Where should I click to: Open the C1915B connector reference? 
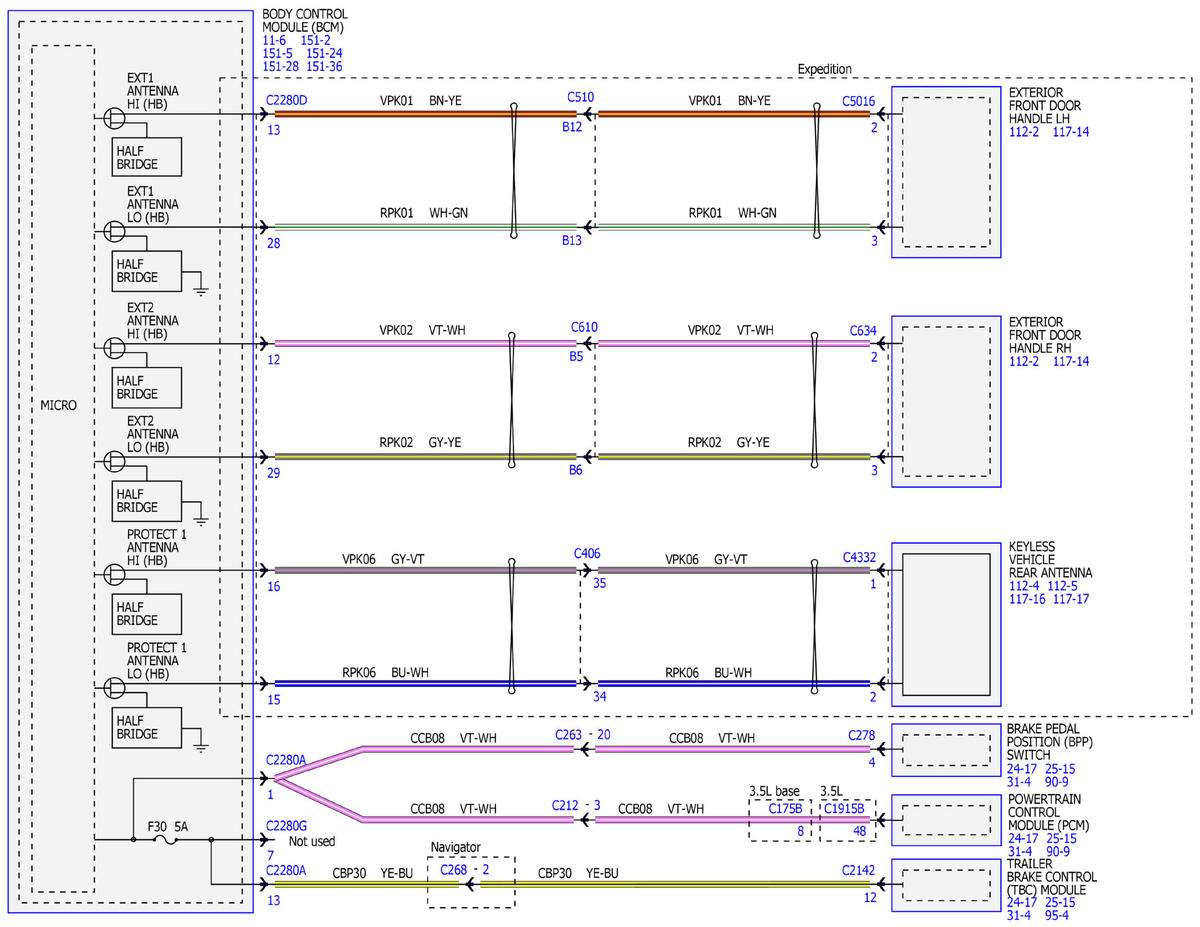pyautogui.click(x=846, y=808)
